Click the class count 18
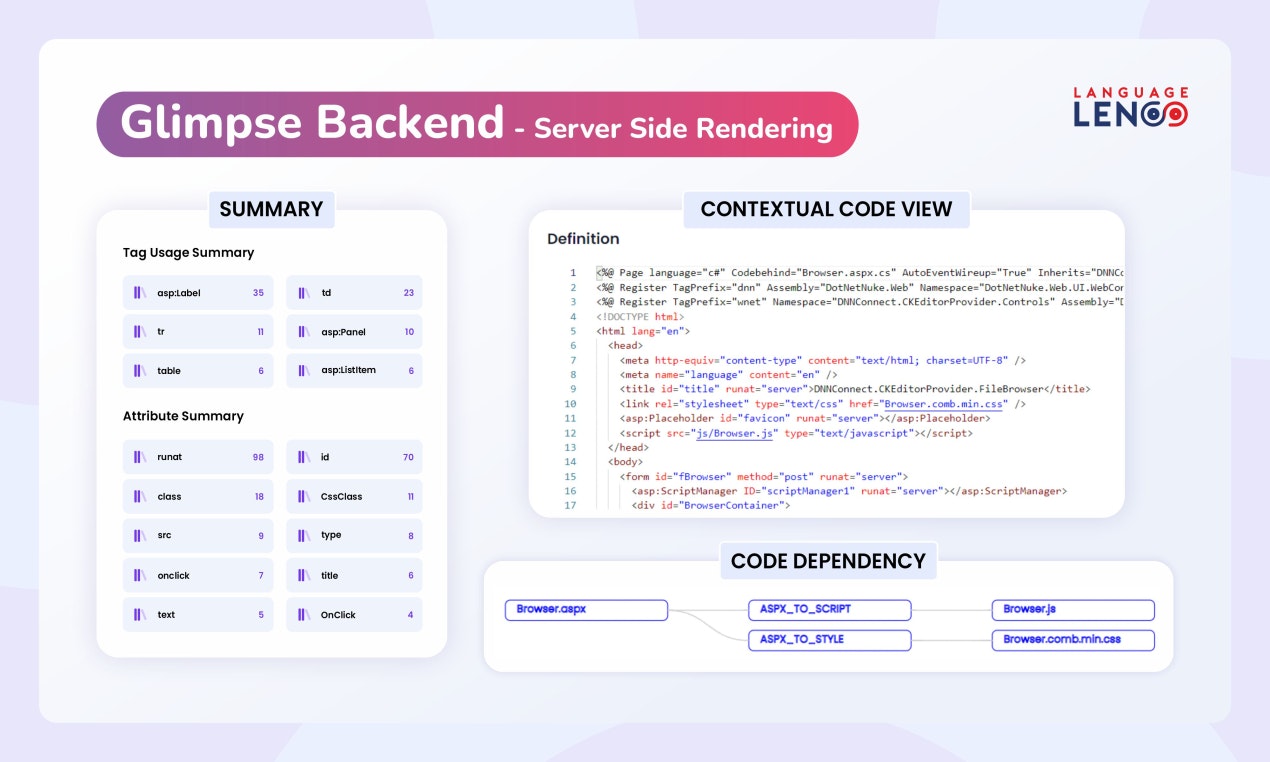Viewport: 1270px width, 762px height. pyautogui.click(x=259, y=497)
